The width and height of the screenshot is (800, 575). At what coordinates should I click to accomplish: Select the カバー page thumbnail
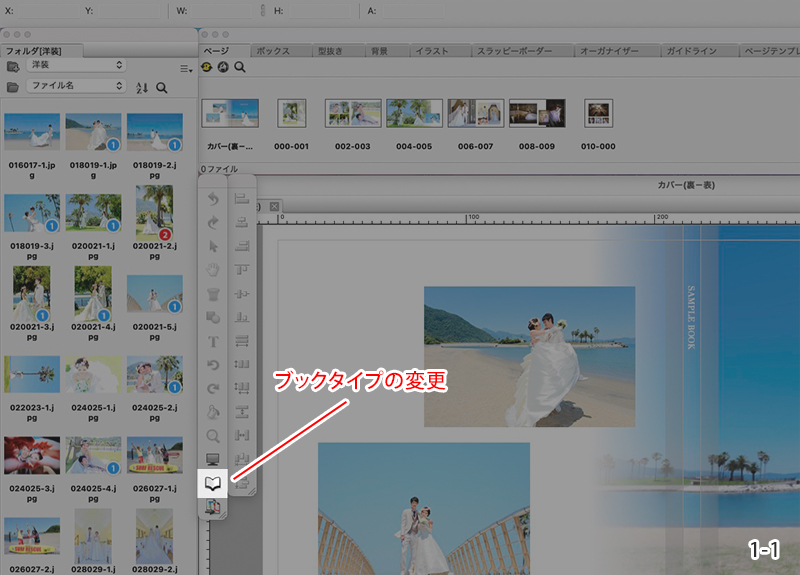tap(230, 113)
